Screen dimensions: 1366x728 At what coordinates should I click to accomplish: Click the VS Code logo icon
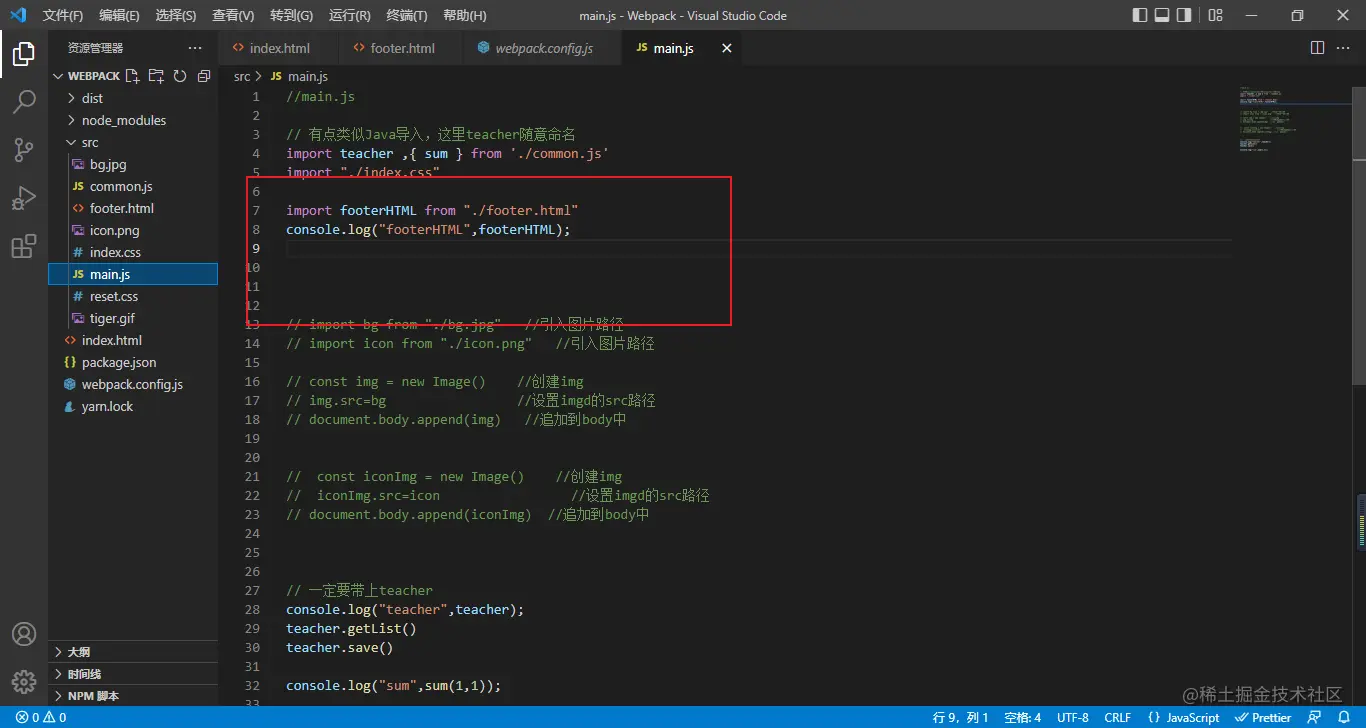[x=18, y=15]
